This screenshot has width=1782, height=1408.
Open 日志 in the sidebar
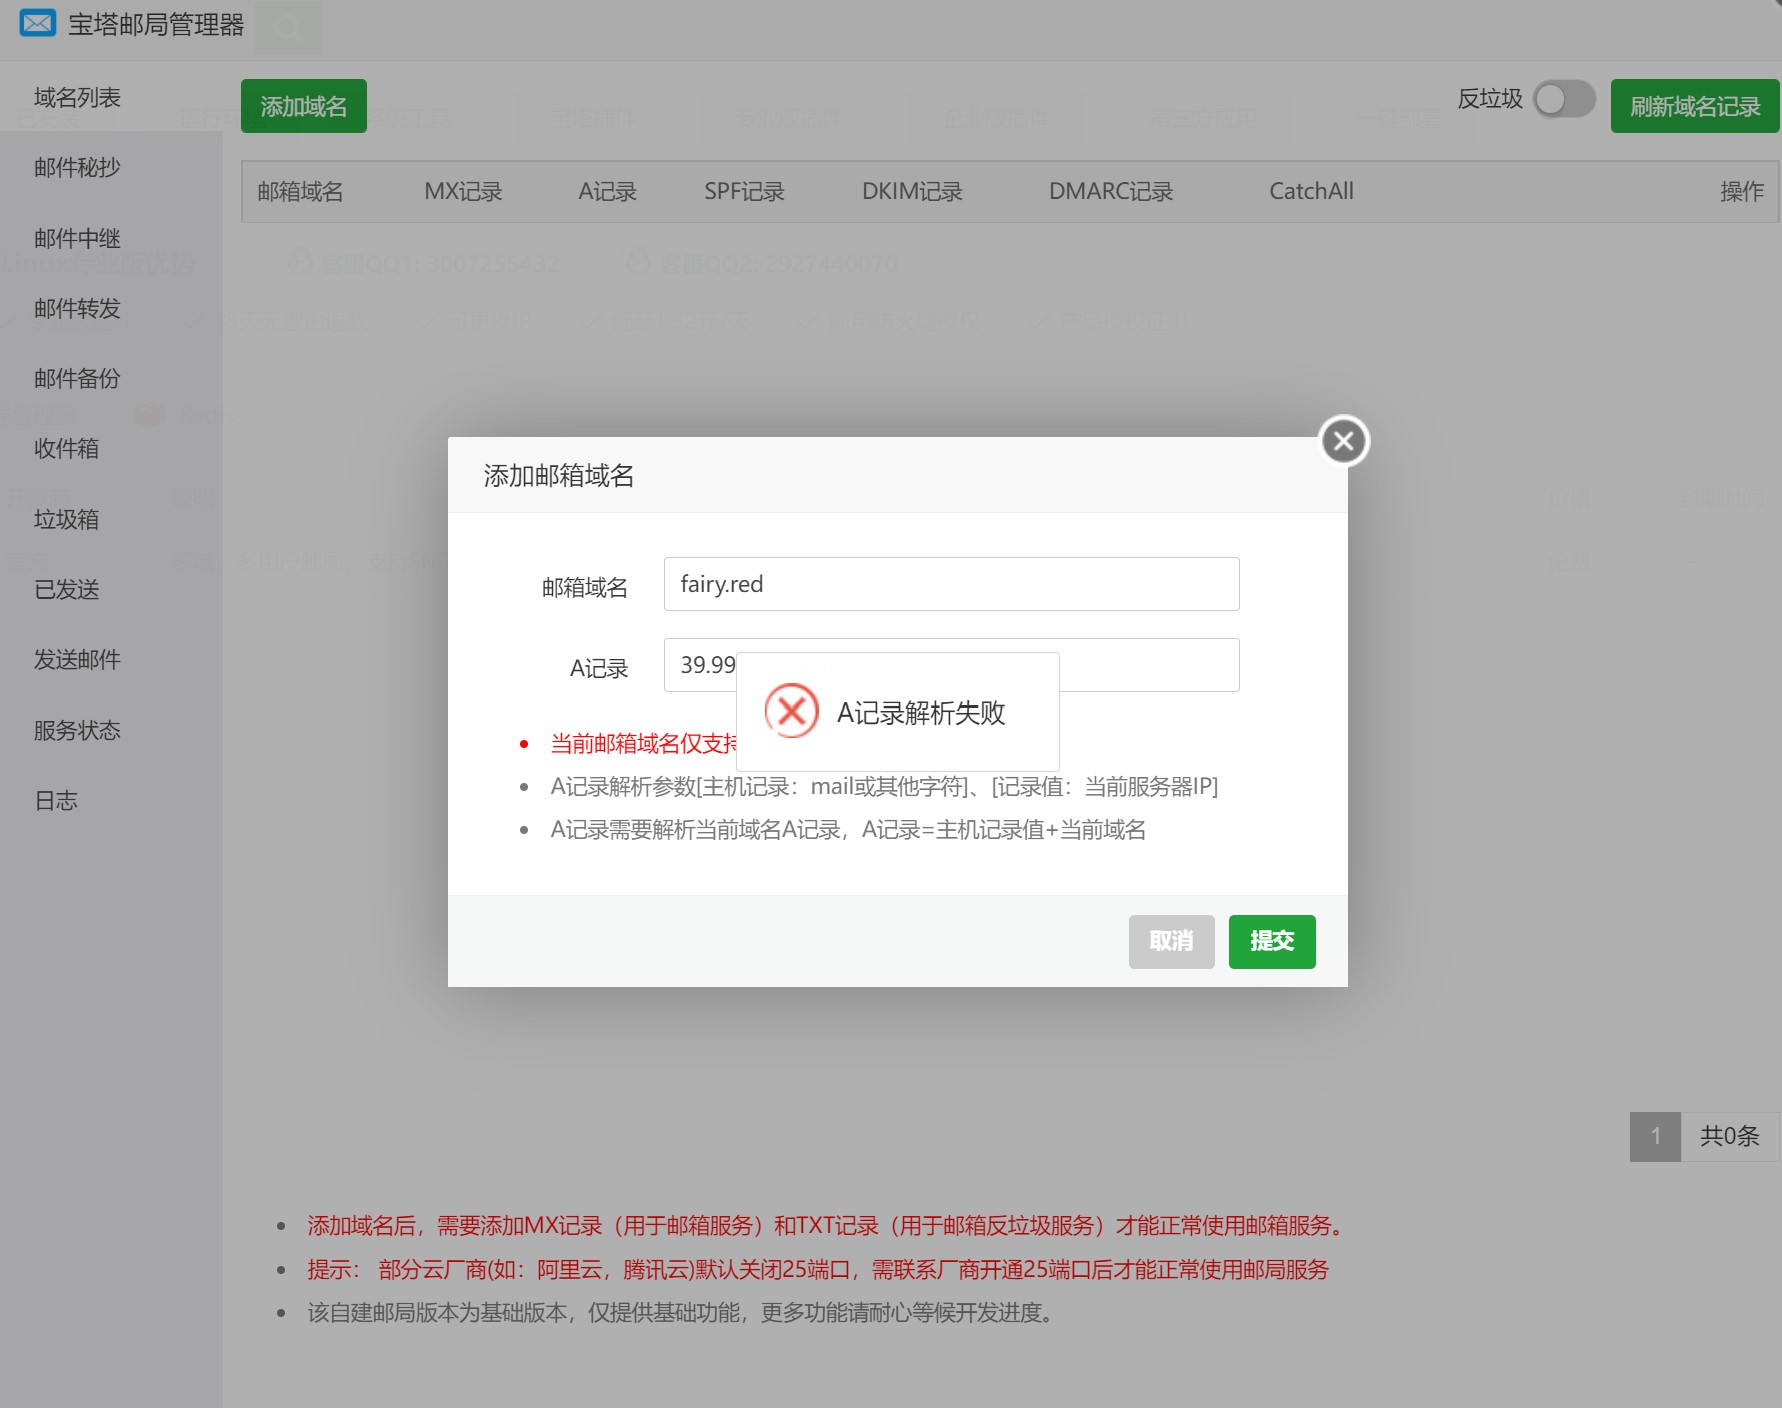[x=56, y=800]
